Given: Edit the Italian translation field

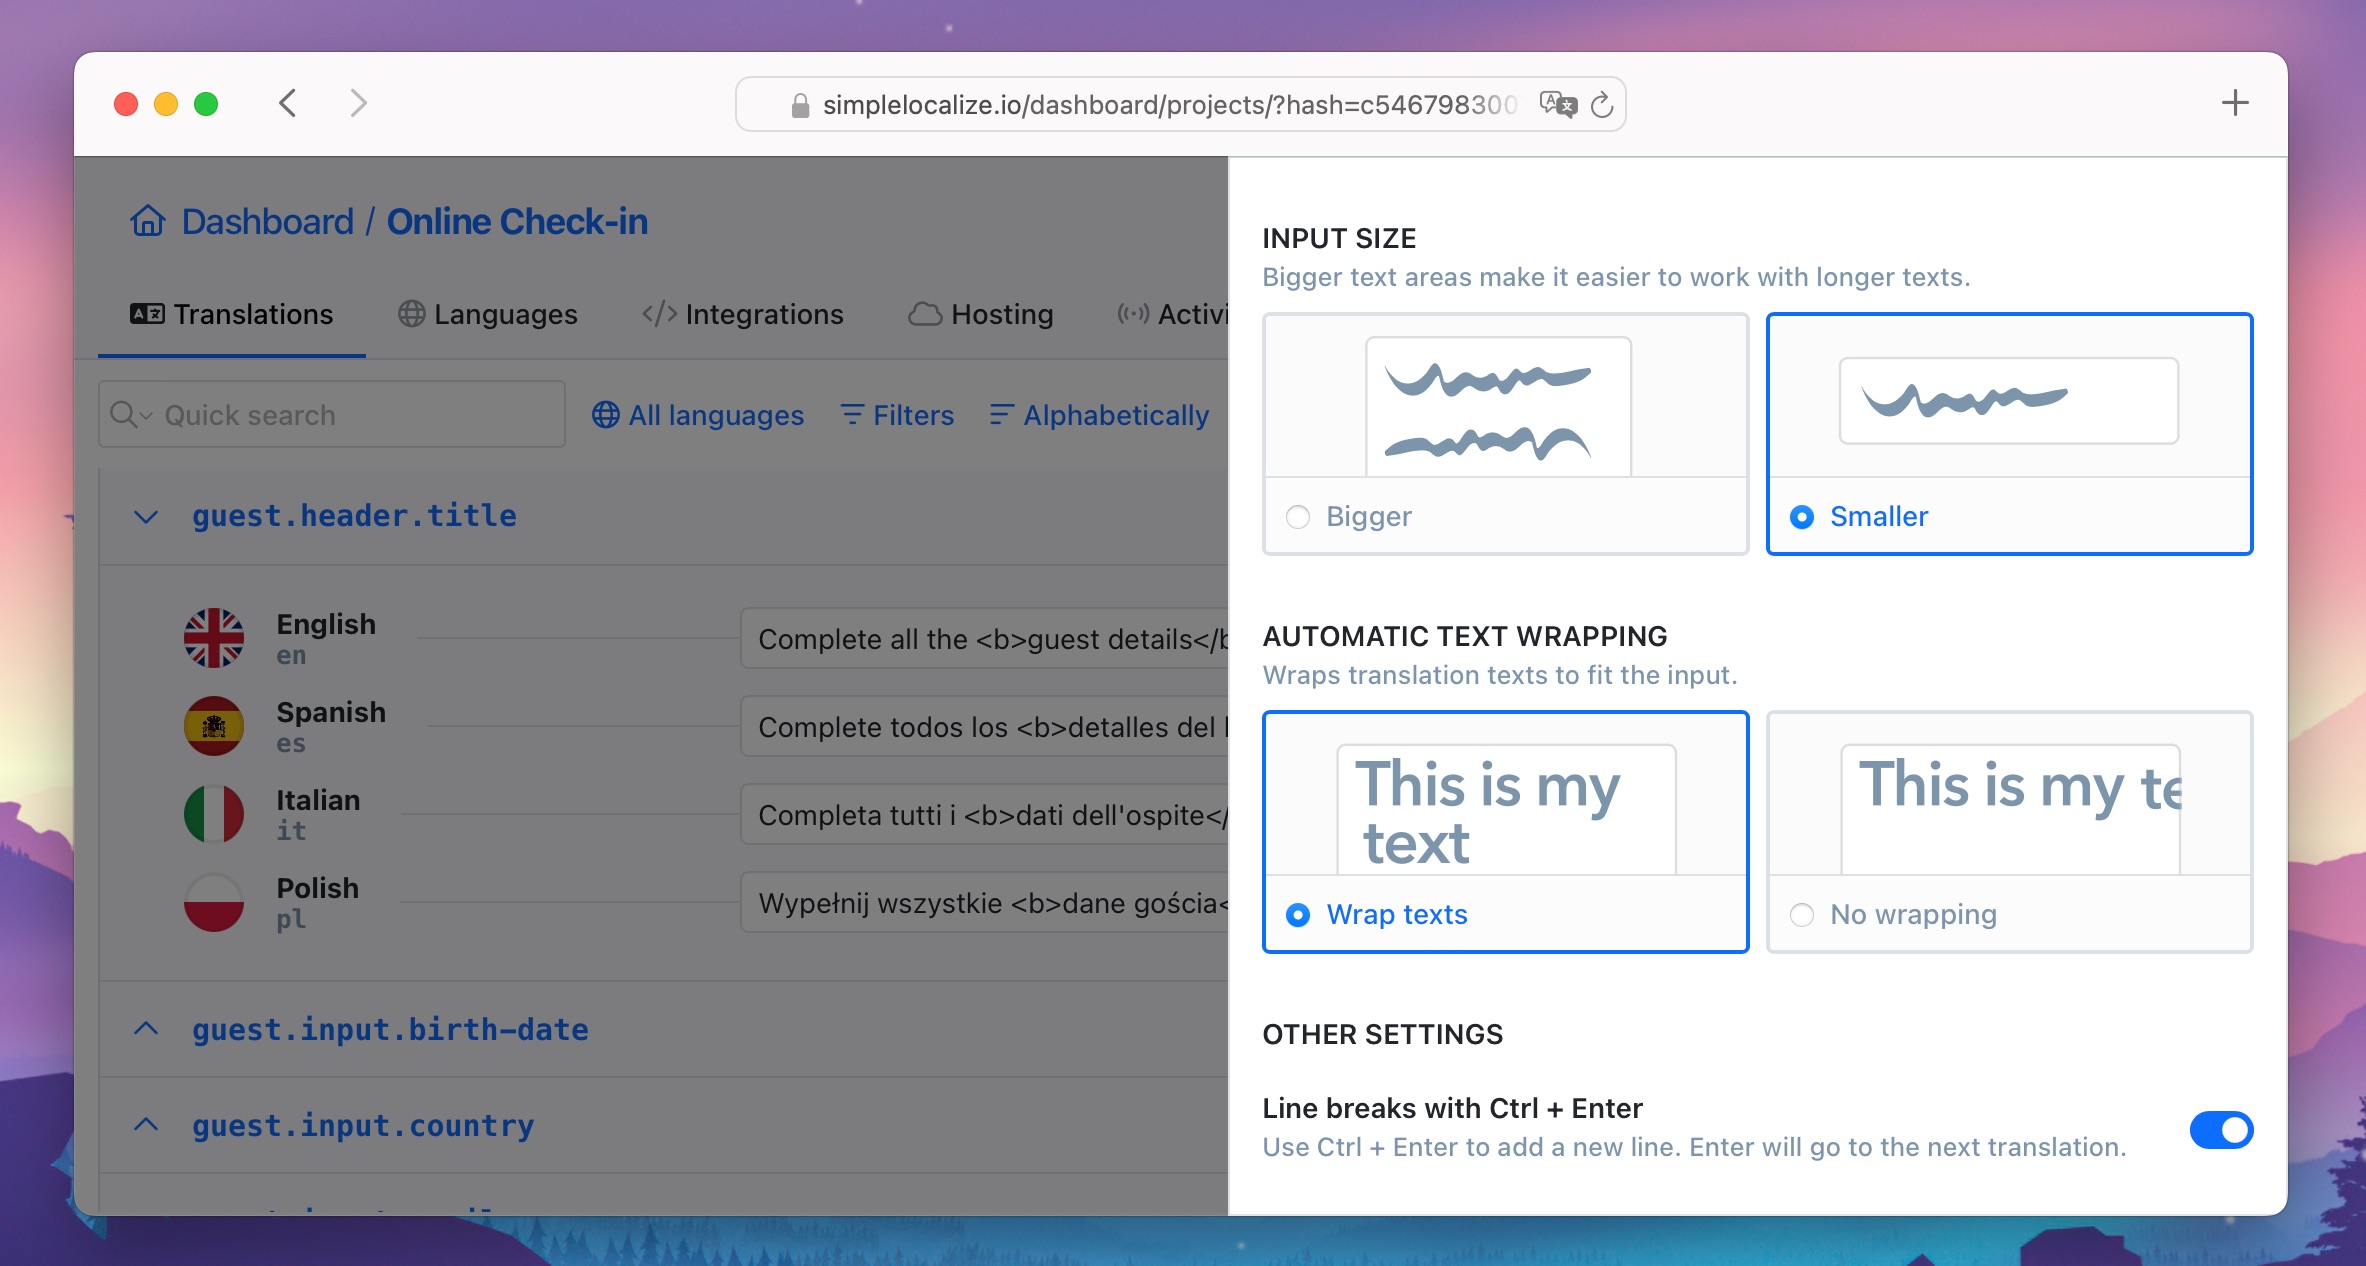Looking at the screenshot, I should tap(984, 814).
